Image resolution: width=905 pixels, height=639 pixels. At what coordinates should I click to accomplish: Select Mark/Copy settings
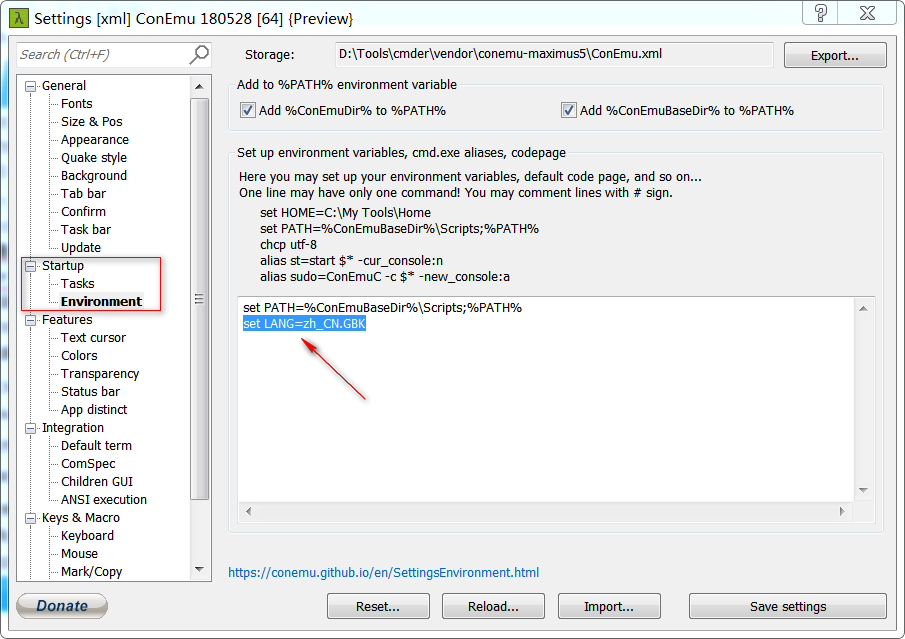[x=91, y=571]
